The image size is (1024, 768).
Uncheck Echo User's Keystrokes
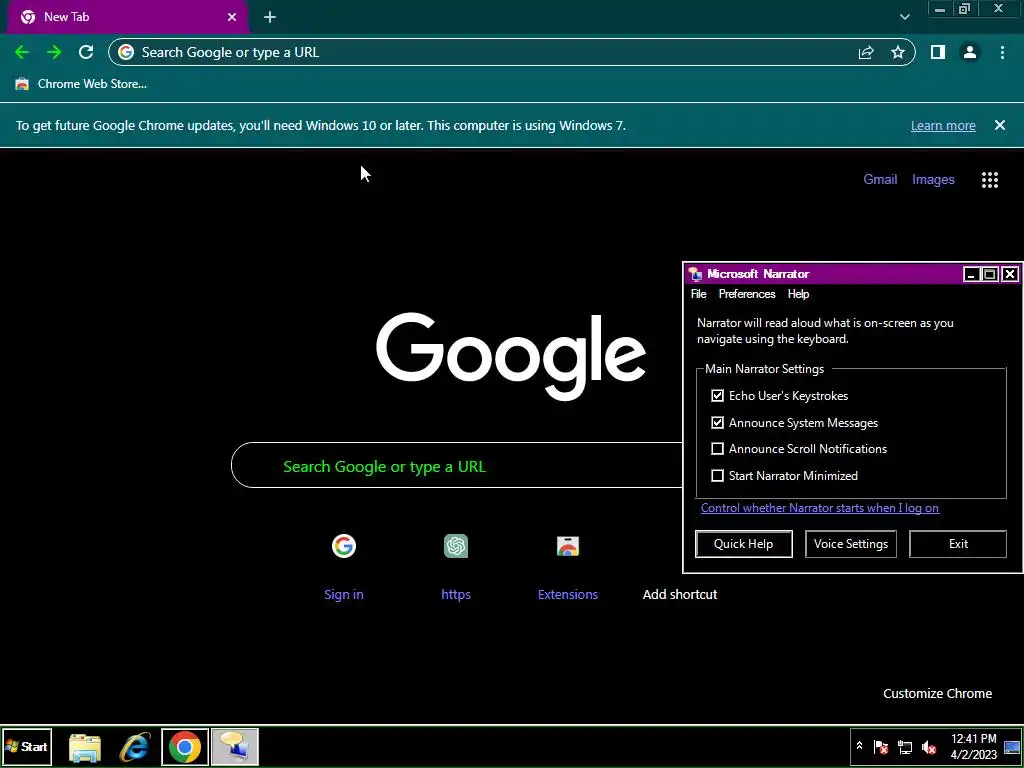coord(717,396)
